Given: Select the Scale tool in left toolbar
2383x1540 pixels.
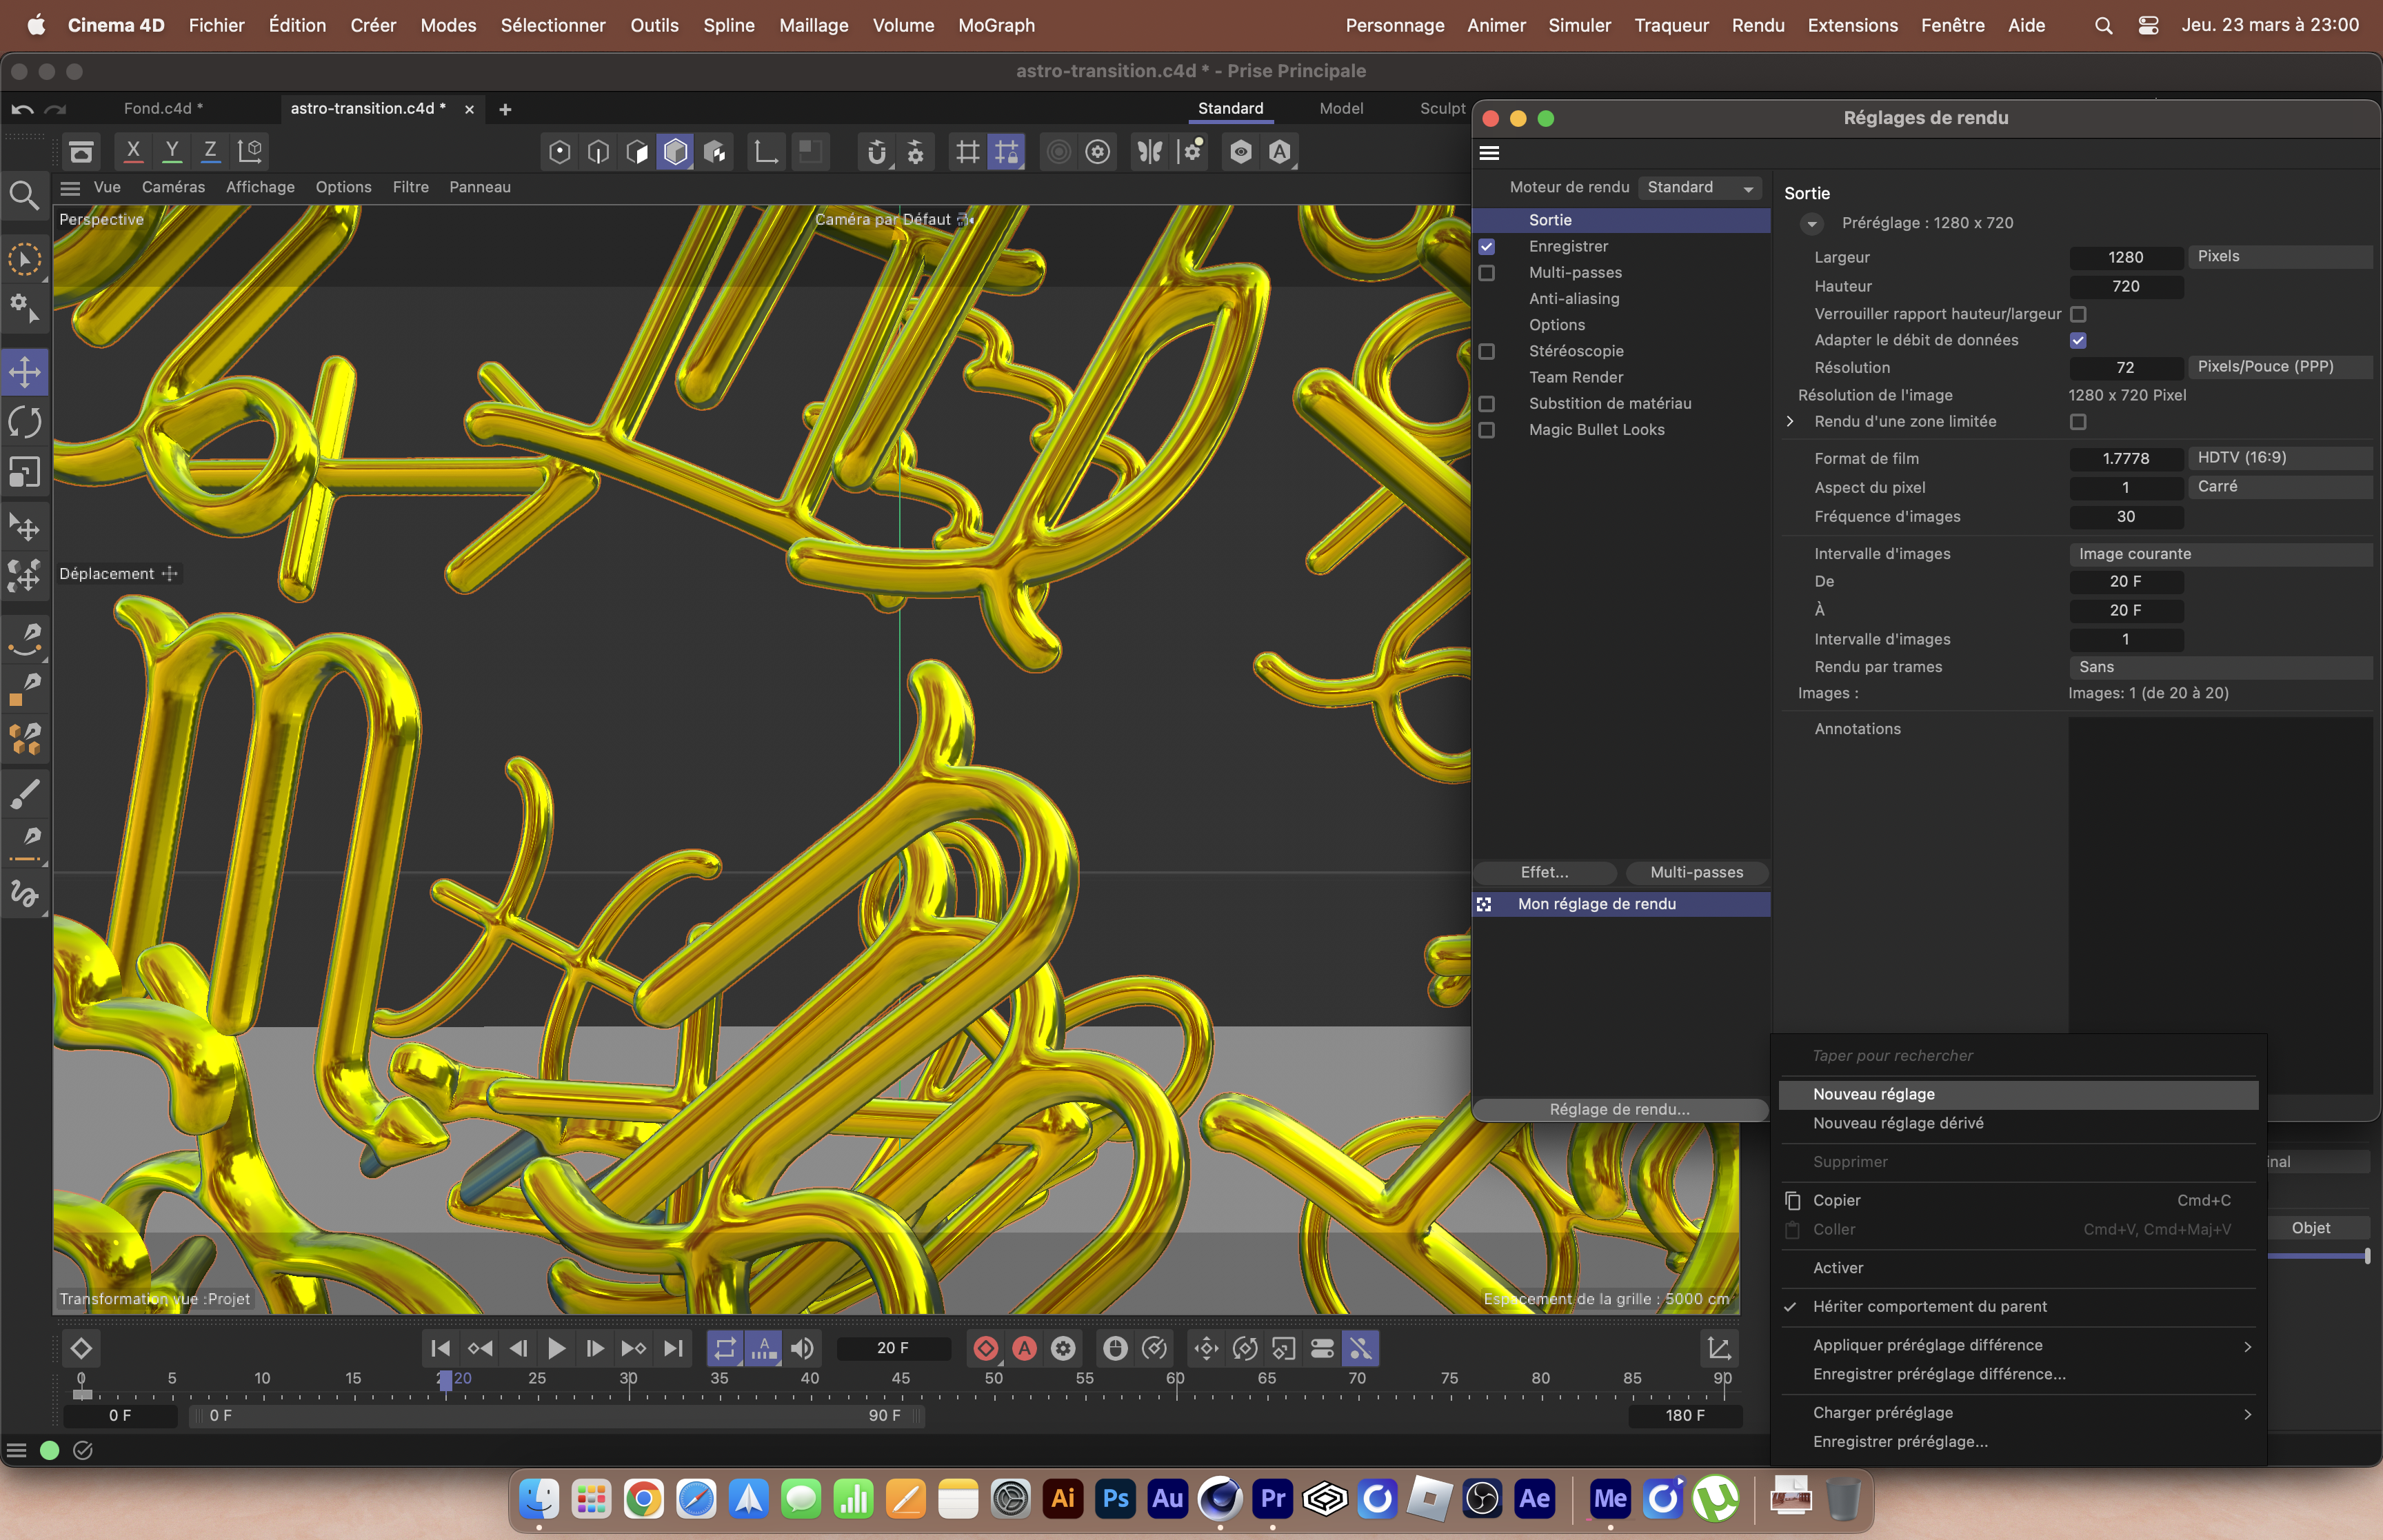Looking at the screenshot, I should click(x=25, y=472).
